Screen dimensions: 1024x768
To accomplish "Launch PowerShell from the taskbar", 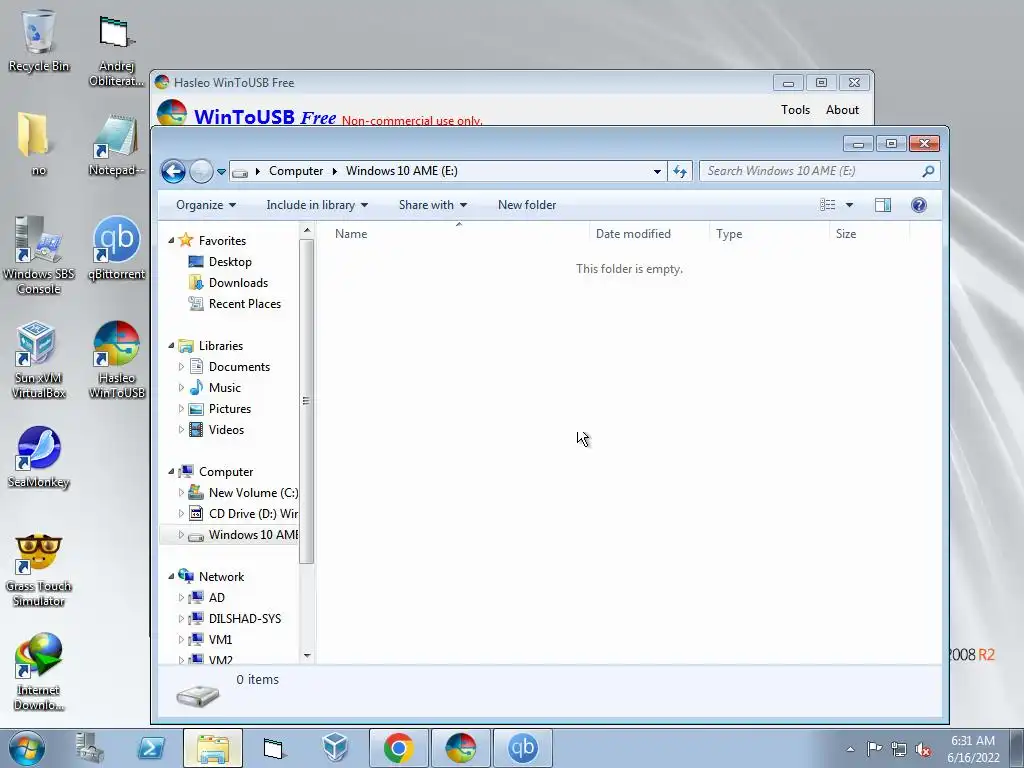I will pyautogui.click(x=151, y=748).
